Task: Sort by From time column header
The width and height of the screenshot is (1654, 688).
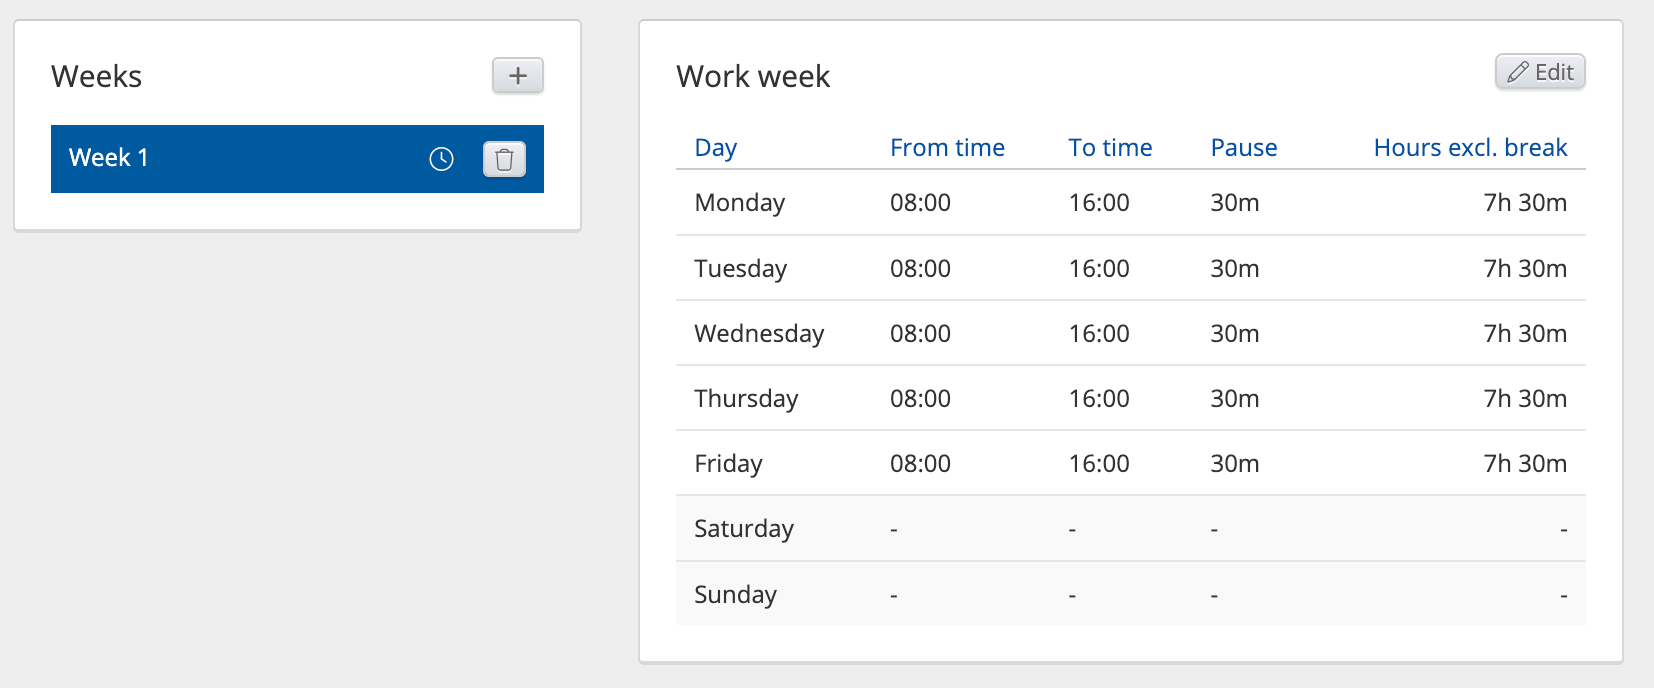Action: tap(947, 148)
